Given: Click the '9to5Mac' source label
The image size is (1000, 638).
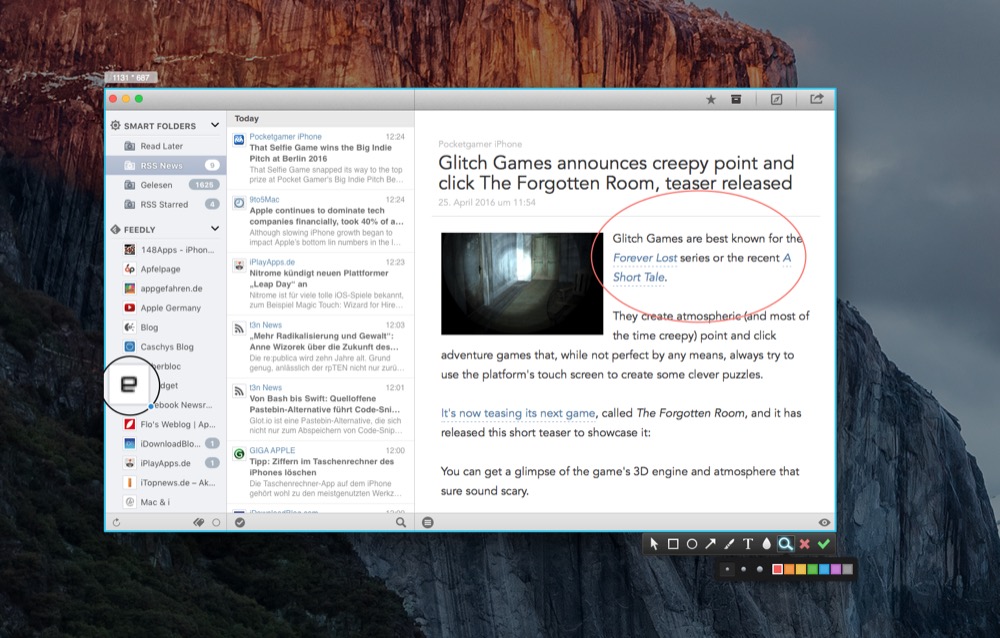Looking at the screenshot, I should coord(264,199).
